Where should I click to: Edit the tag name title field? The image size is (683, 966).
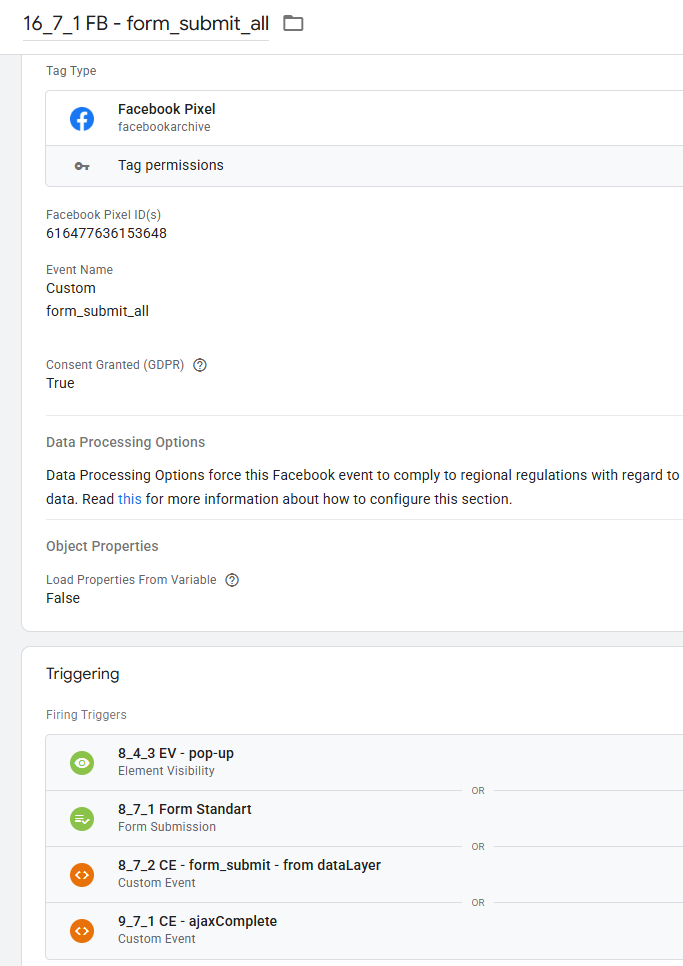146,23
